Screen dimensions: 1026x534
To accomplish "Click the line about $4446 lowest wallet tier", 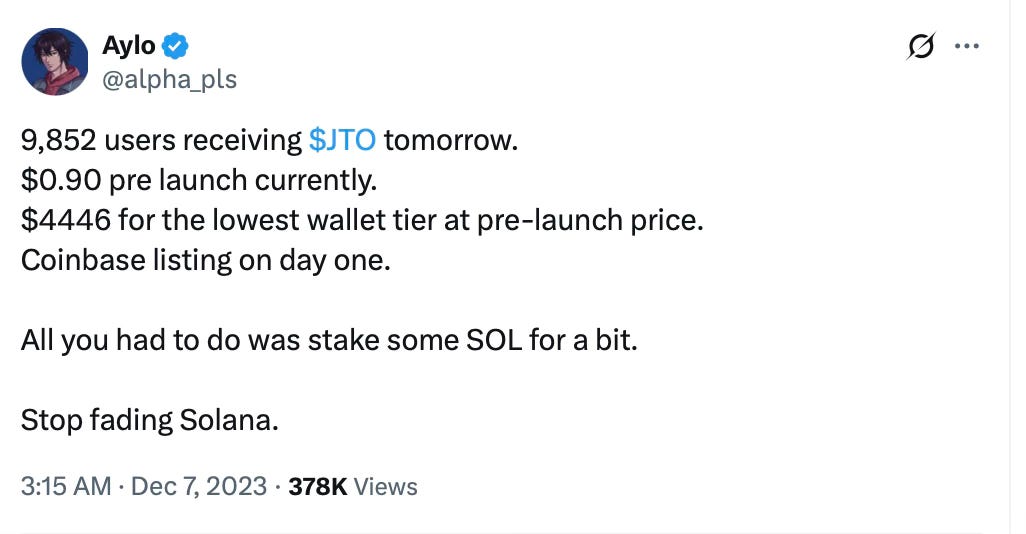I will pos(362,220).
